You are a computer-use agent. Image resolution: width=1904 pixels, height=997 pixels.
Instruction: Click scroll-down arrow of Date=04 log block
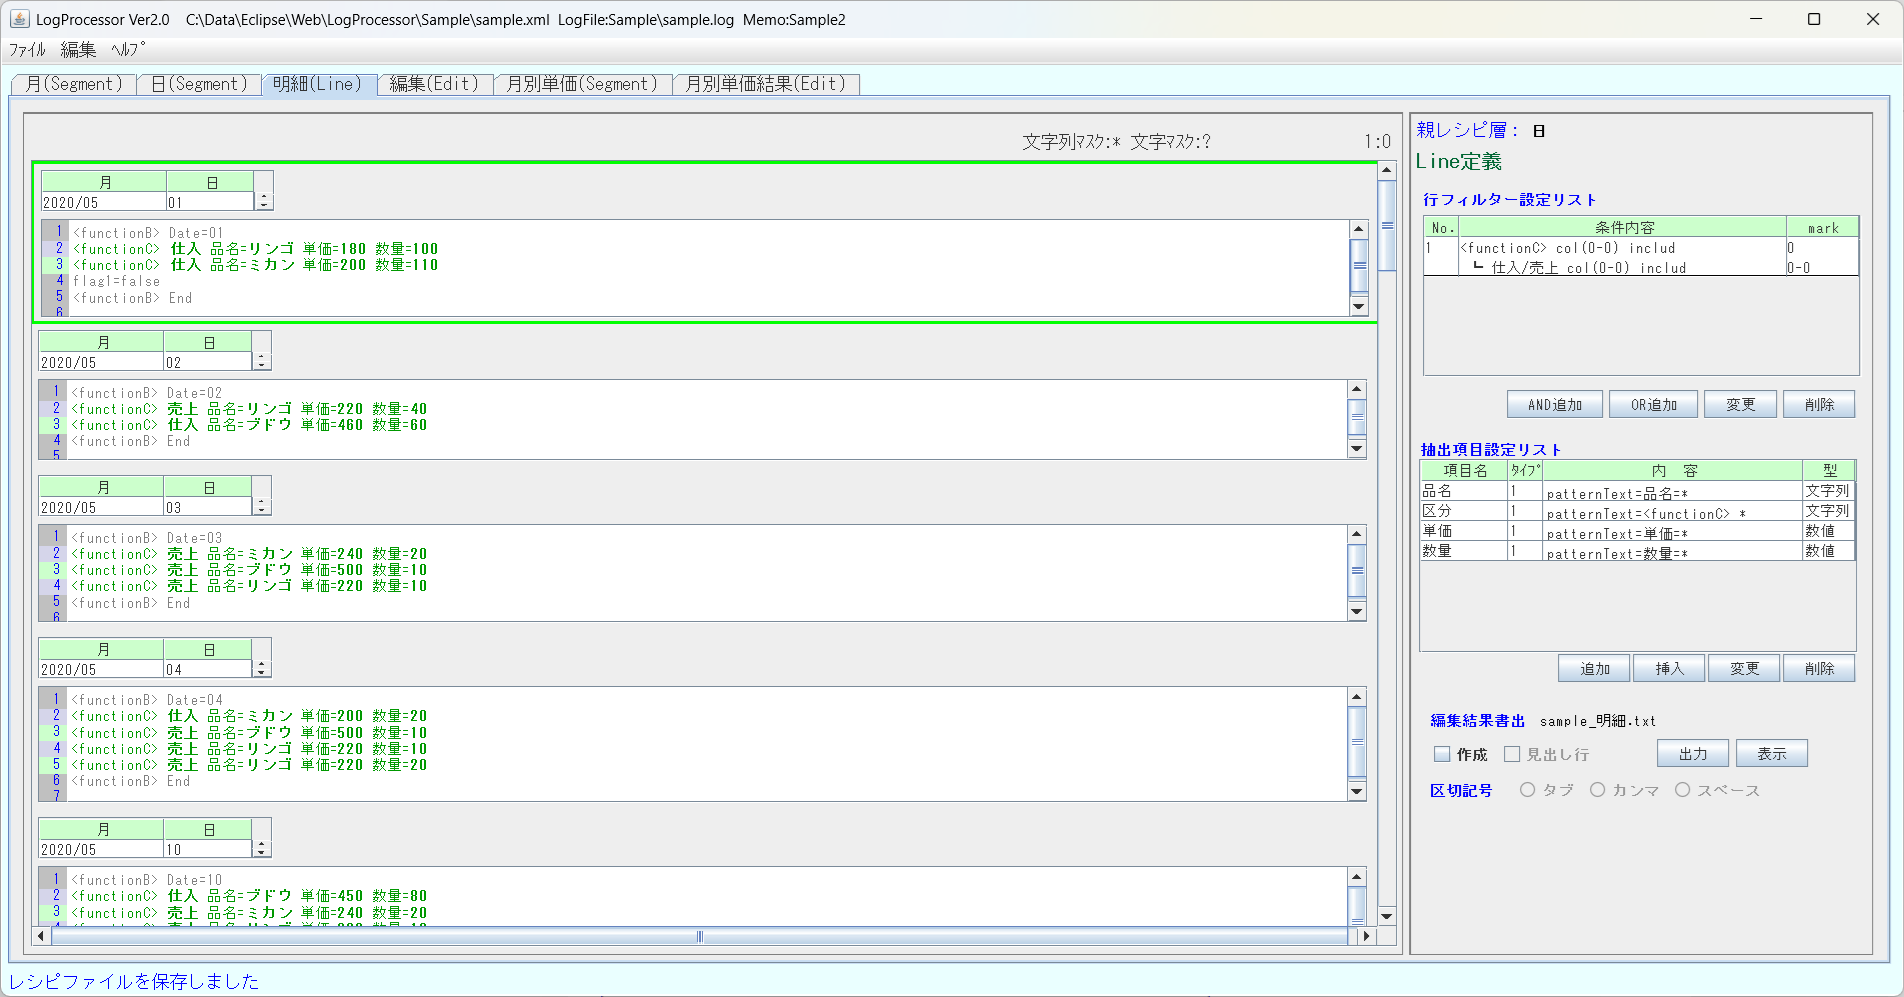(x=1357, y=791)
